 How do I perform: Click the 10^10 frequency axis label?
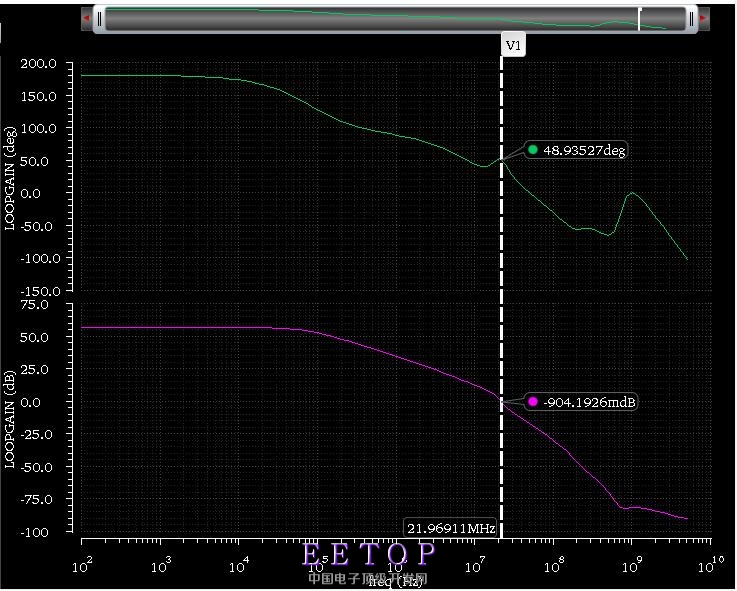point(711,565)
